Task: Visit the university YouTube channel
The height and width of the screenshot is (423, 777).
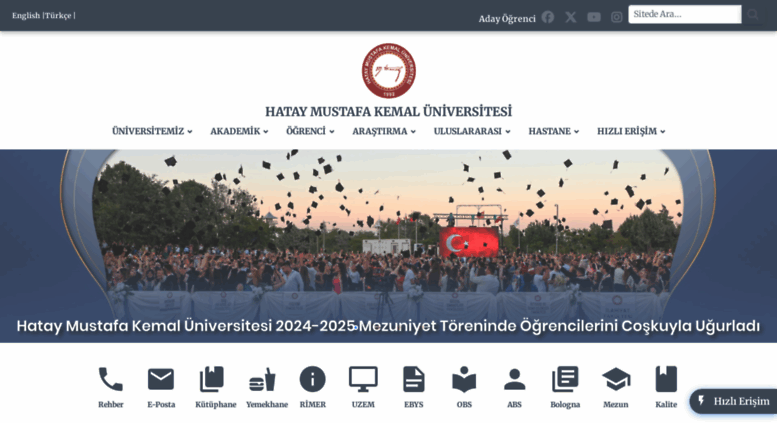Action: pos(594,17)
